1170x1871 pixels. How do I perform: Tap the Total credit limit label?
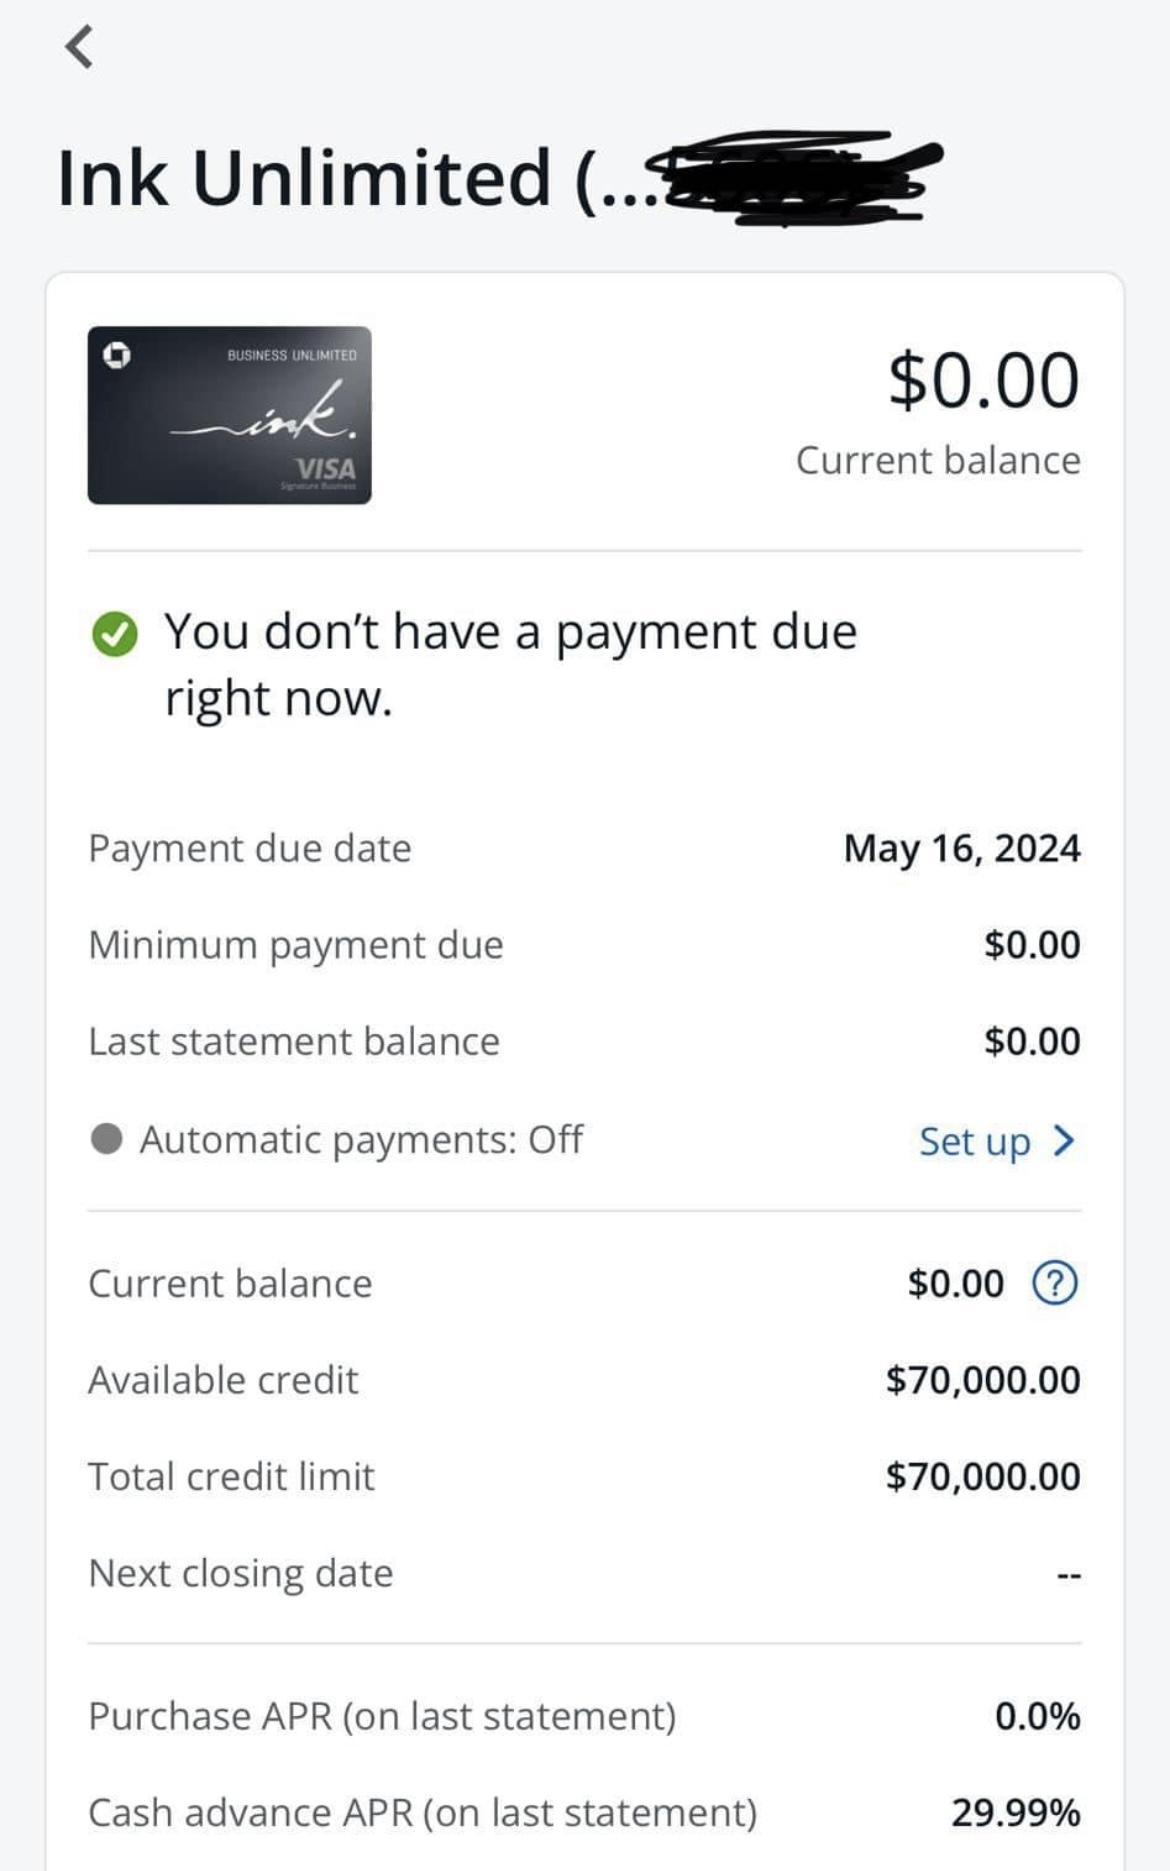click(x=231, y=1477)
